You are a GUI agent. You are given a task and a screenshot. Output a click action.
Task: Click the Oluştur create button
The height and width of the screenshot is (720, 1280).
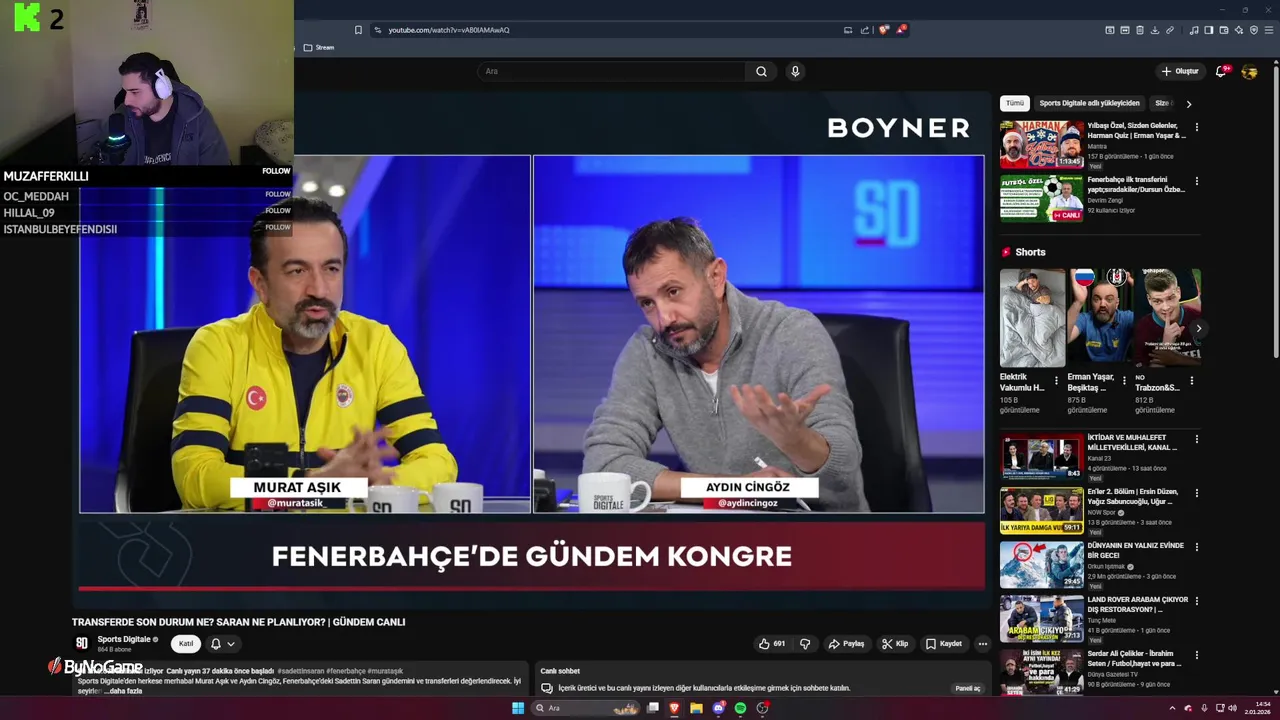point(1180,71)
